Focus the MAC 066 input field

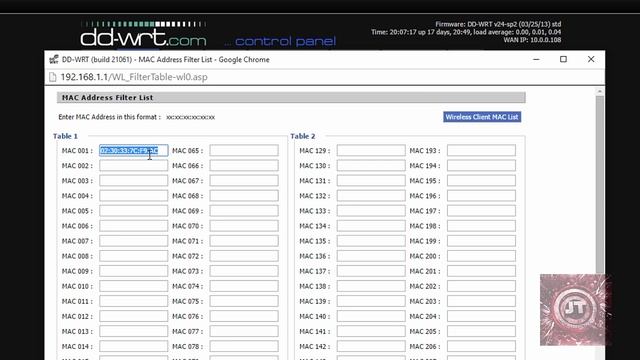pos(244,166)
